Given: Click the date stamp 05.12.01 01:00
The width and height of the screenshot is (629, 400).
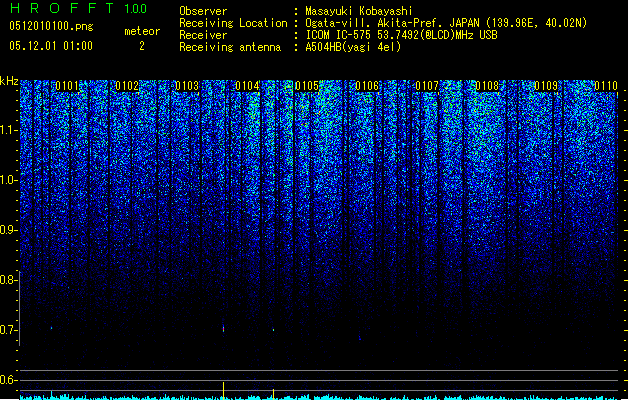Looking at the screenshot, I should point(51,46).
